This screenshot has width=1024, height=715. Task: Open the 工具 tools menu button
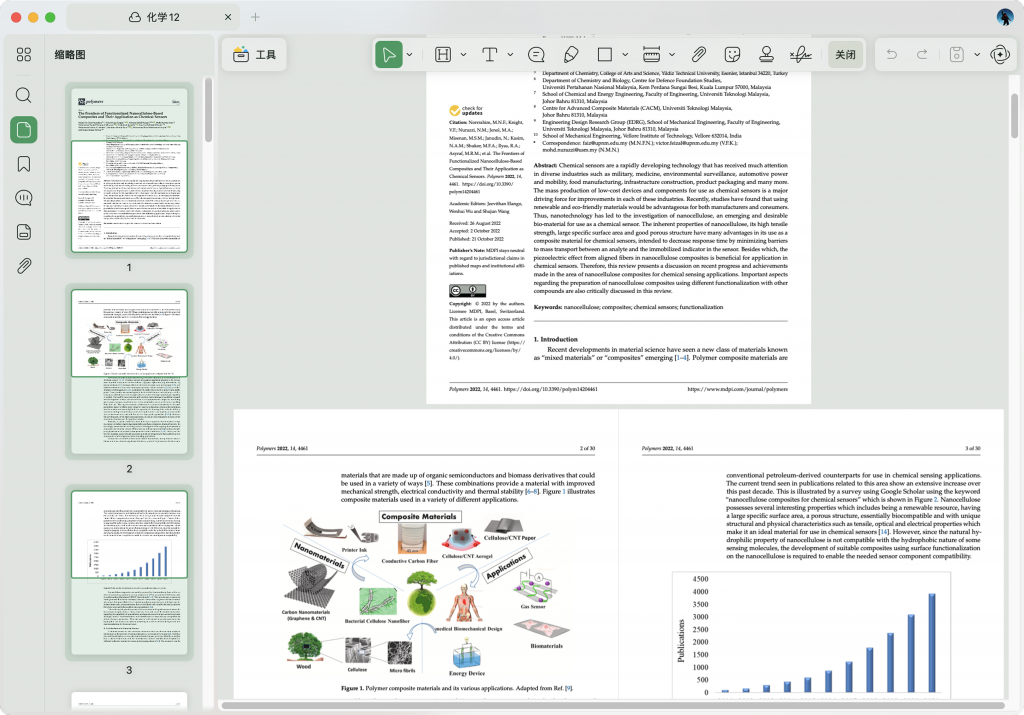coord(254,55)
